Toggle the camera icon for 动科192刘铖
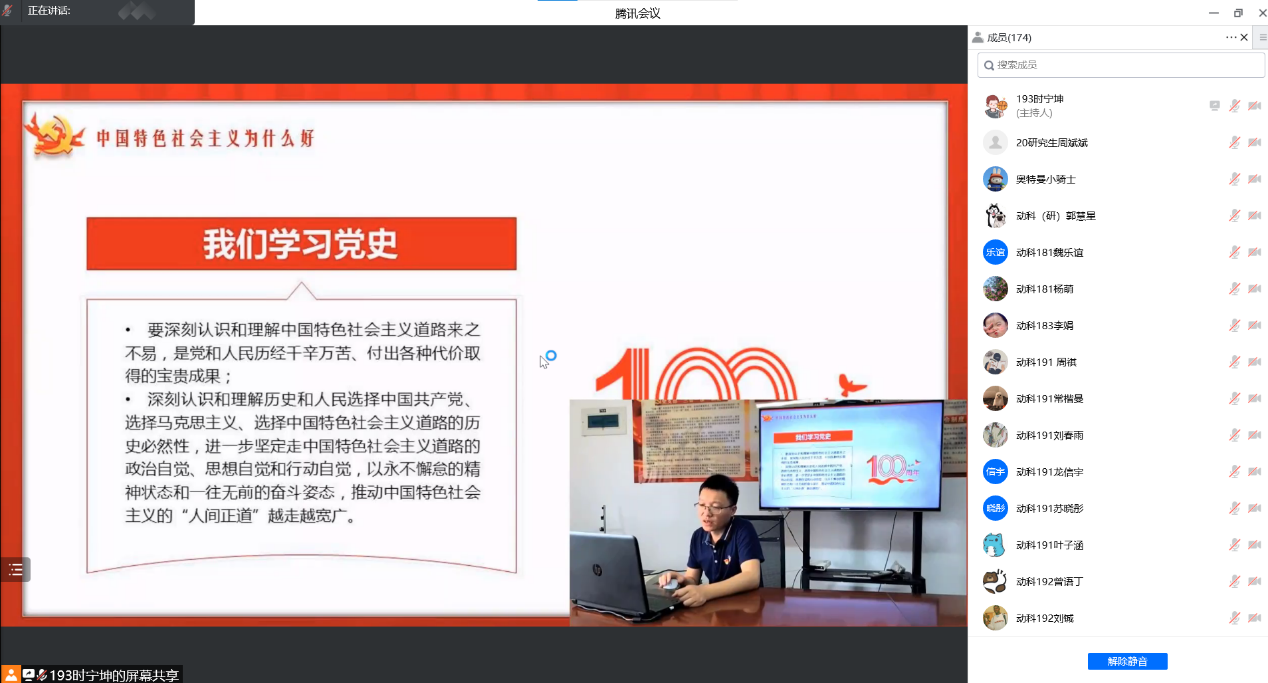The image size is (1268, 683). [1254, 618]
